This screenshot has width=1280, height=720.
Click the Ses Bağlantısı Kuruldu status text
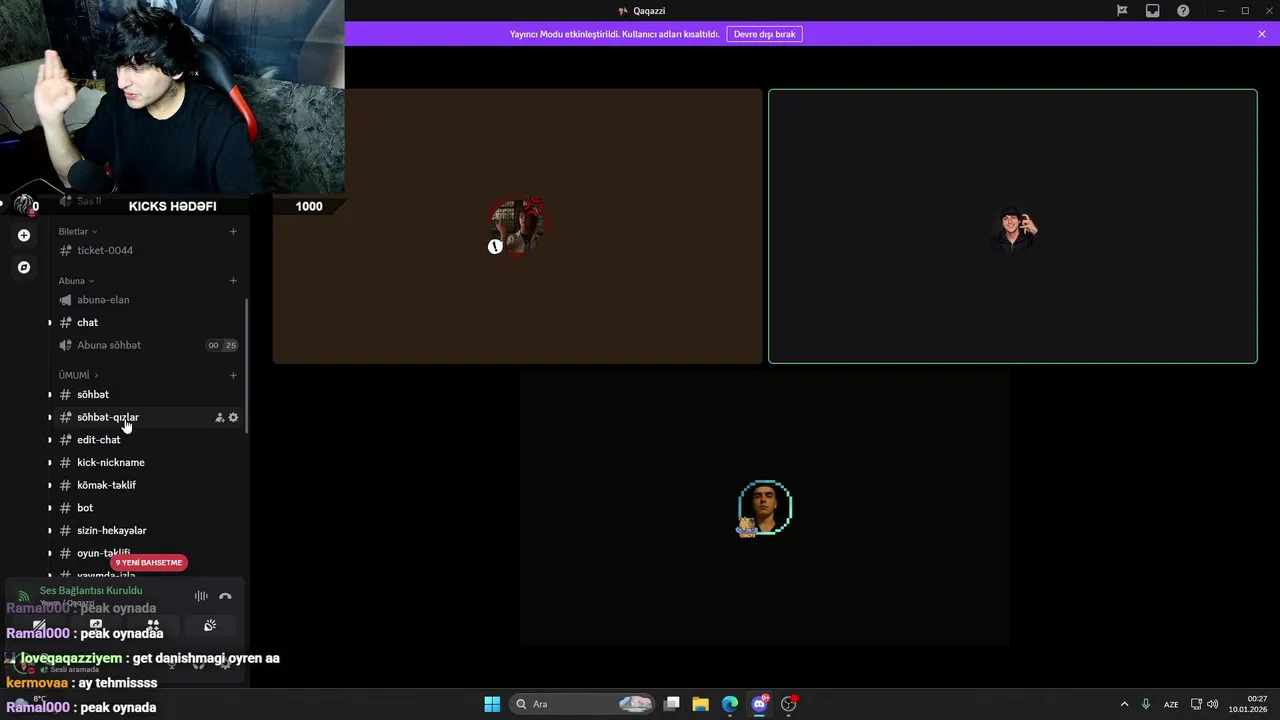[x=91, y=590]
